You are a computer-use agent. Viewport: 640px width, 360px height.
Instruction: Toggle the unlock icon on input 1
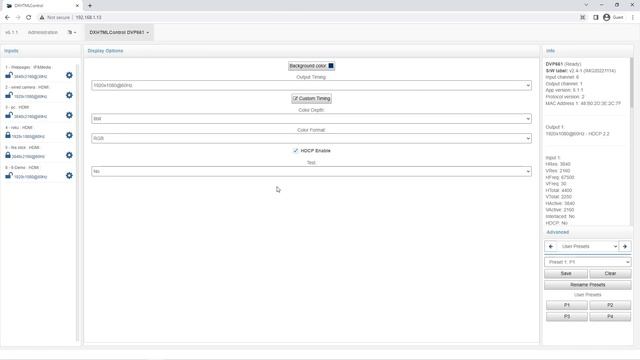9,75
